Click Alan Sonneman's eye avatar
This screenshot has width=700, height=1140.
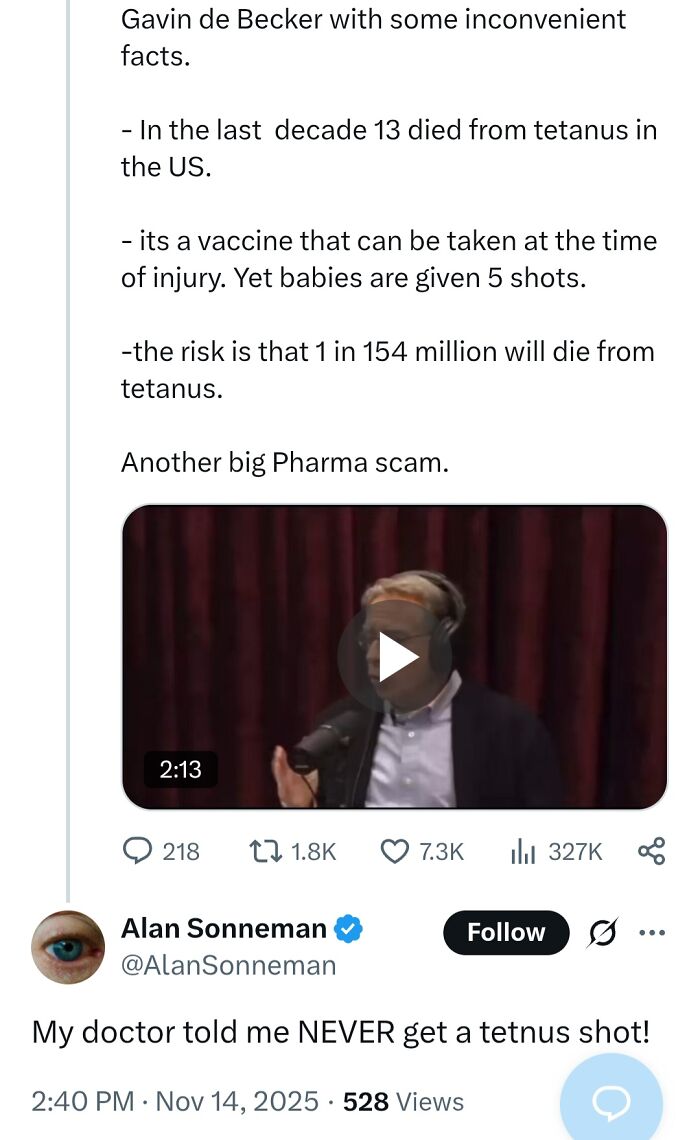point(67,945)
